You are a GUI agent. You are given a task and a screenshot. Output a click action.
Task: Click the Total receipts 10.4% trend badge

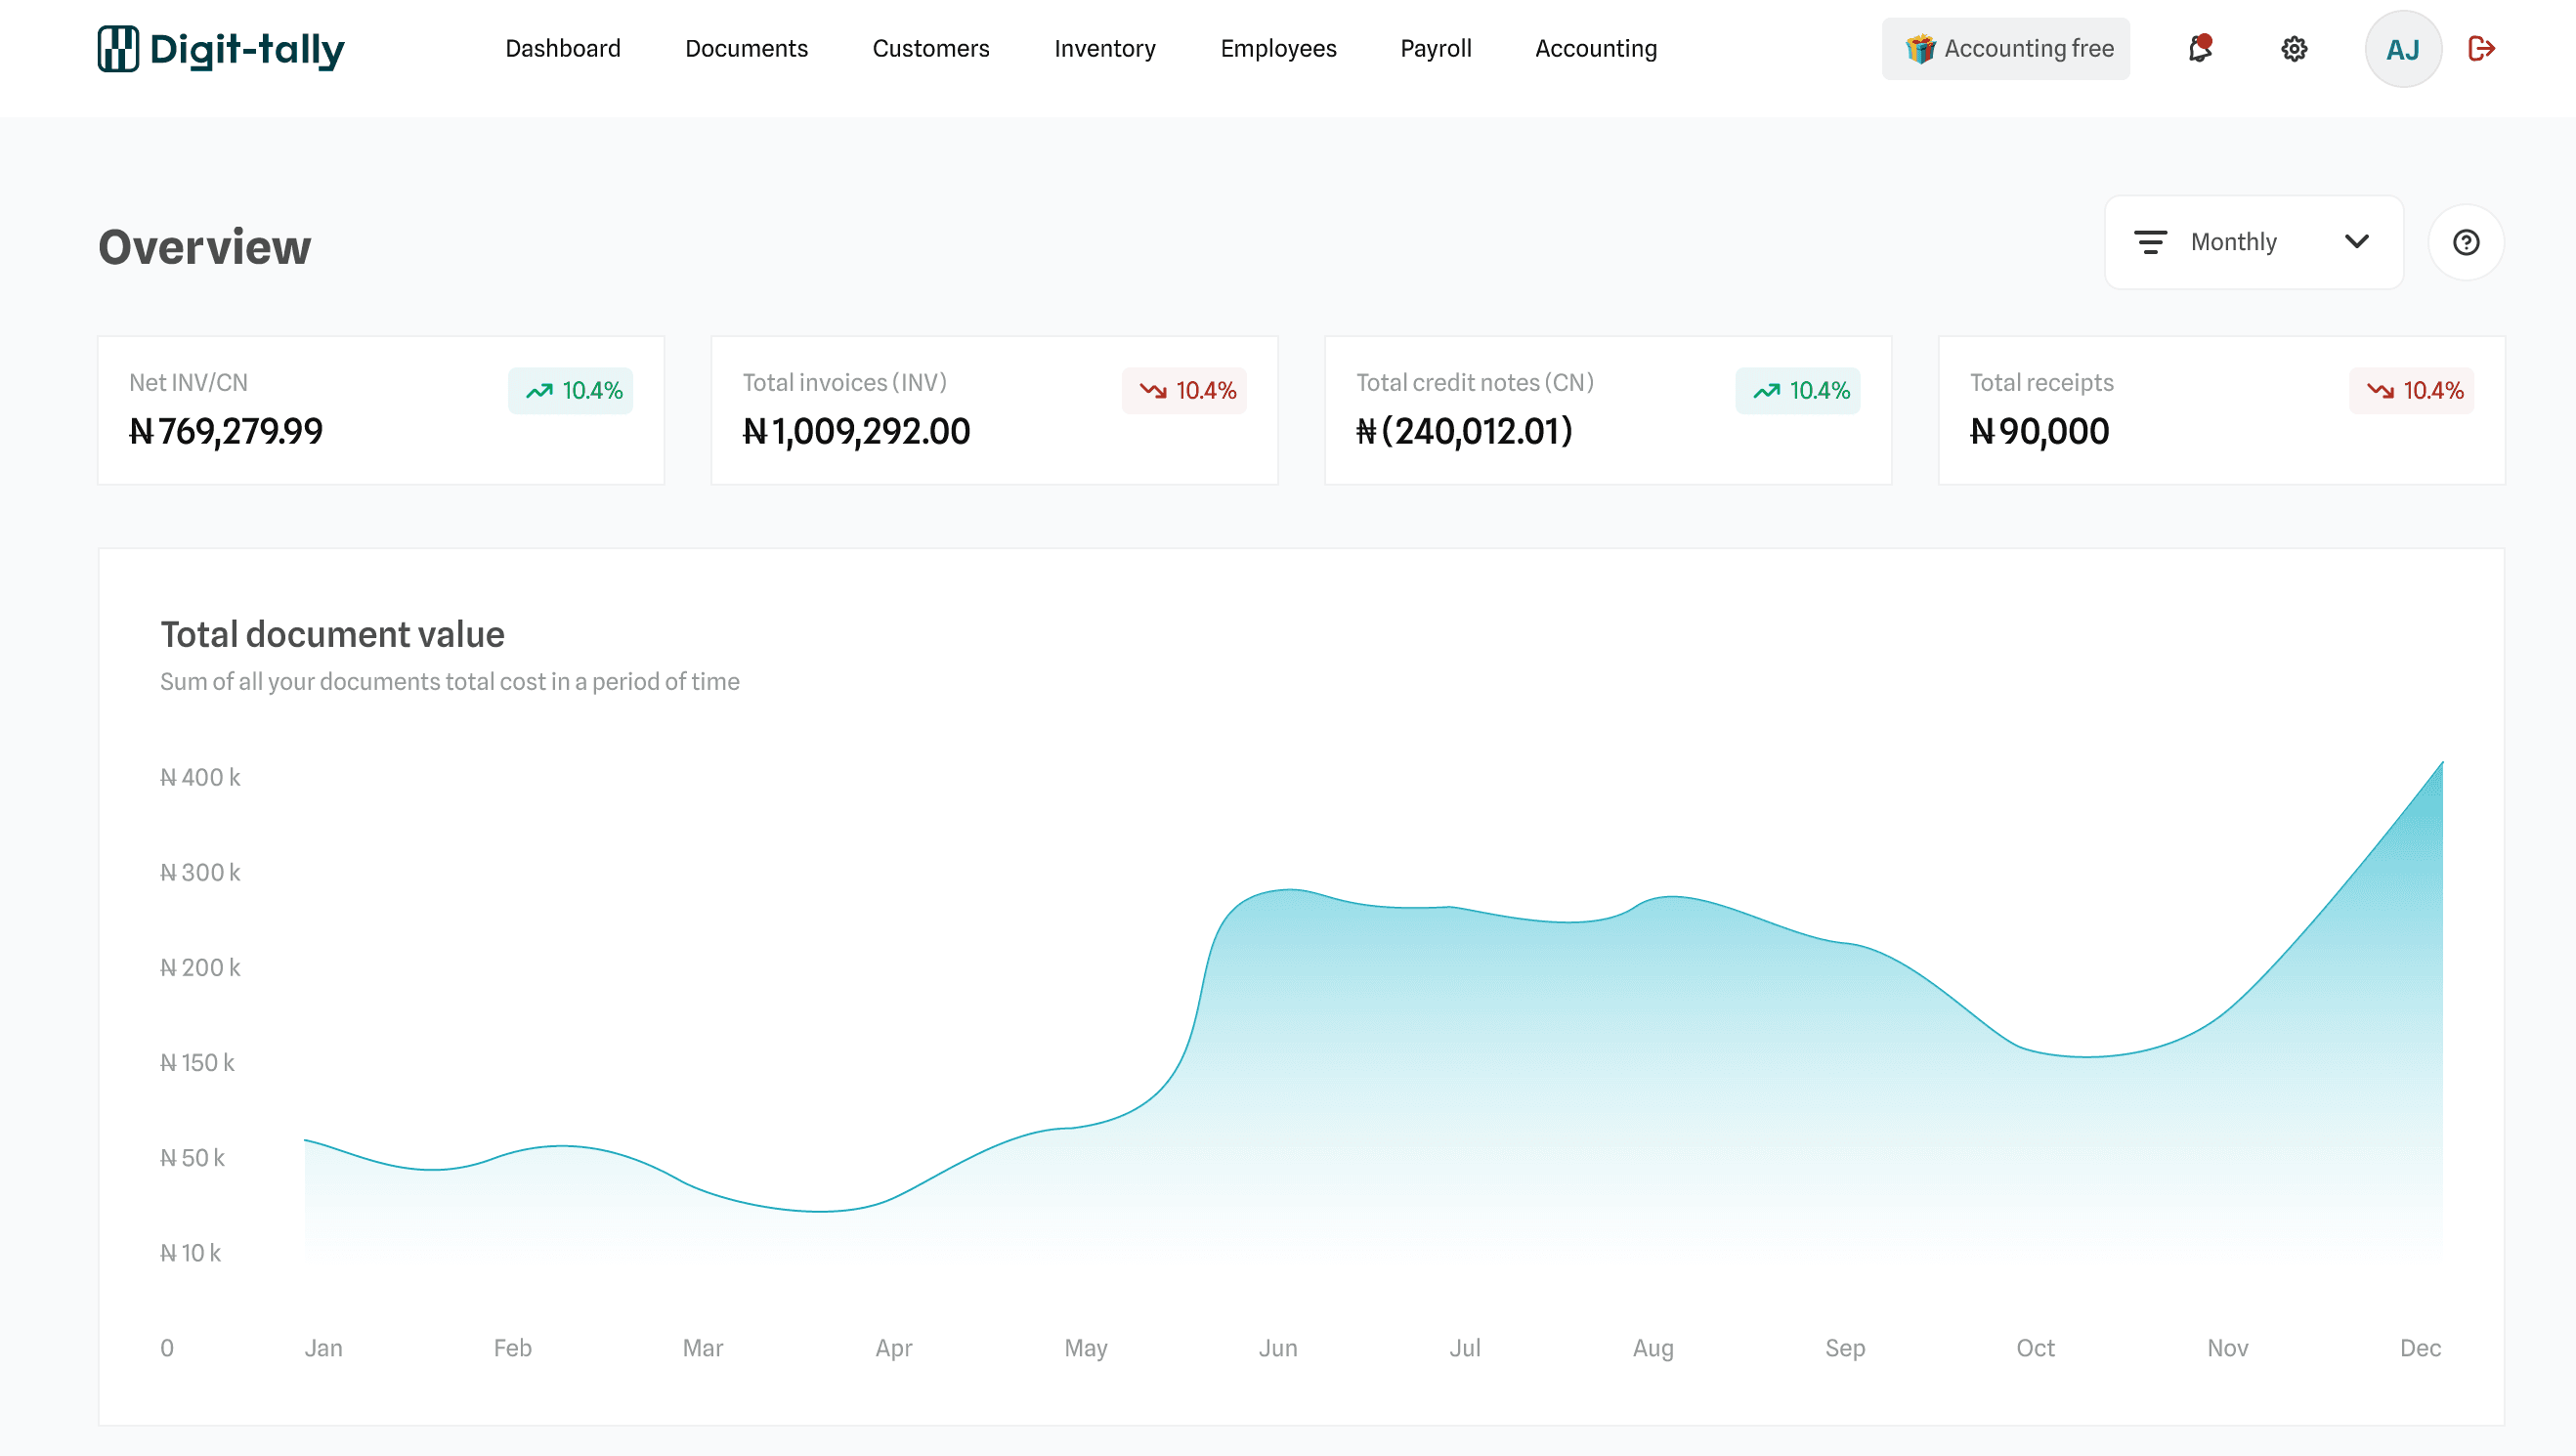click(x=2412, y=390)
